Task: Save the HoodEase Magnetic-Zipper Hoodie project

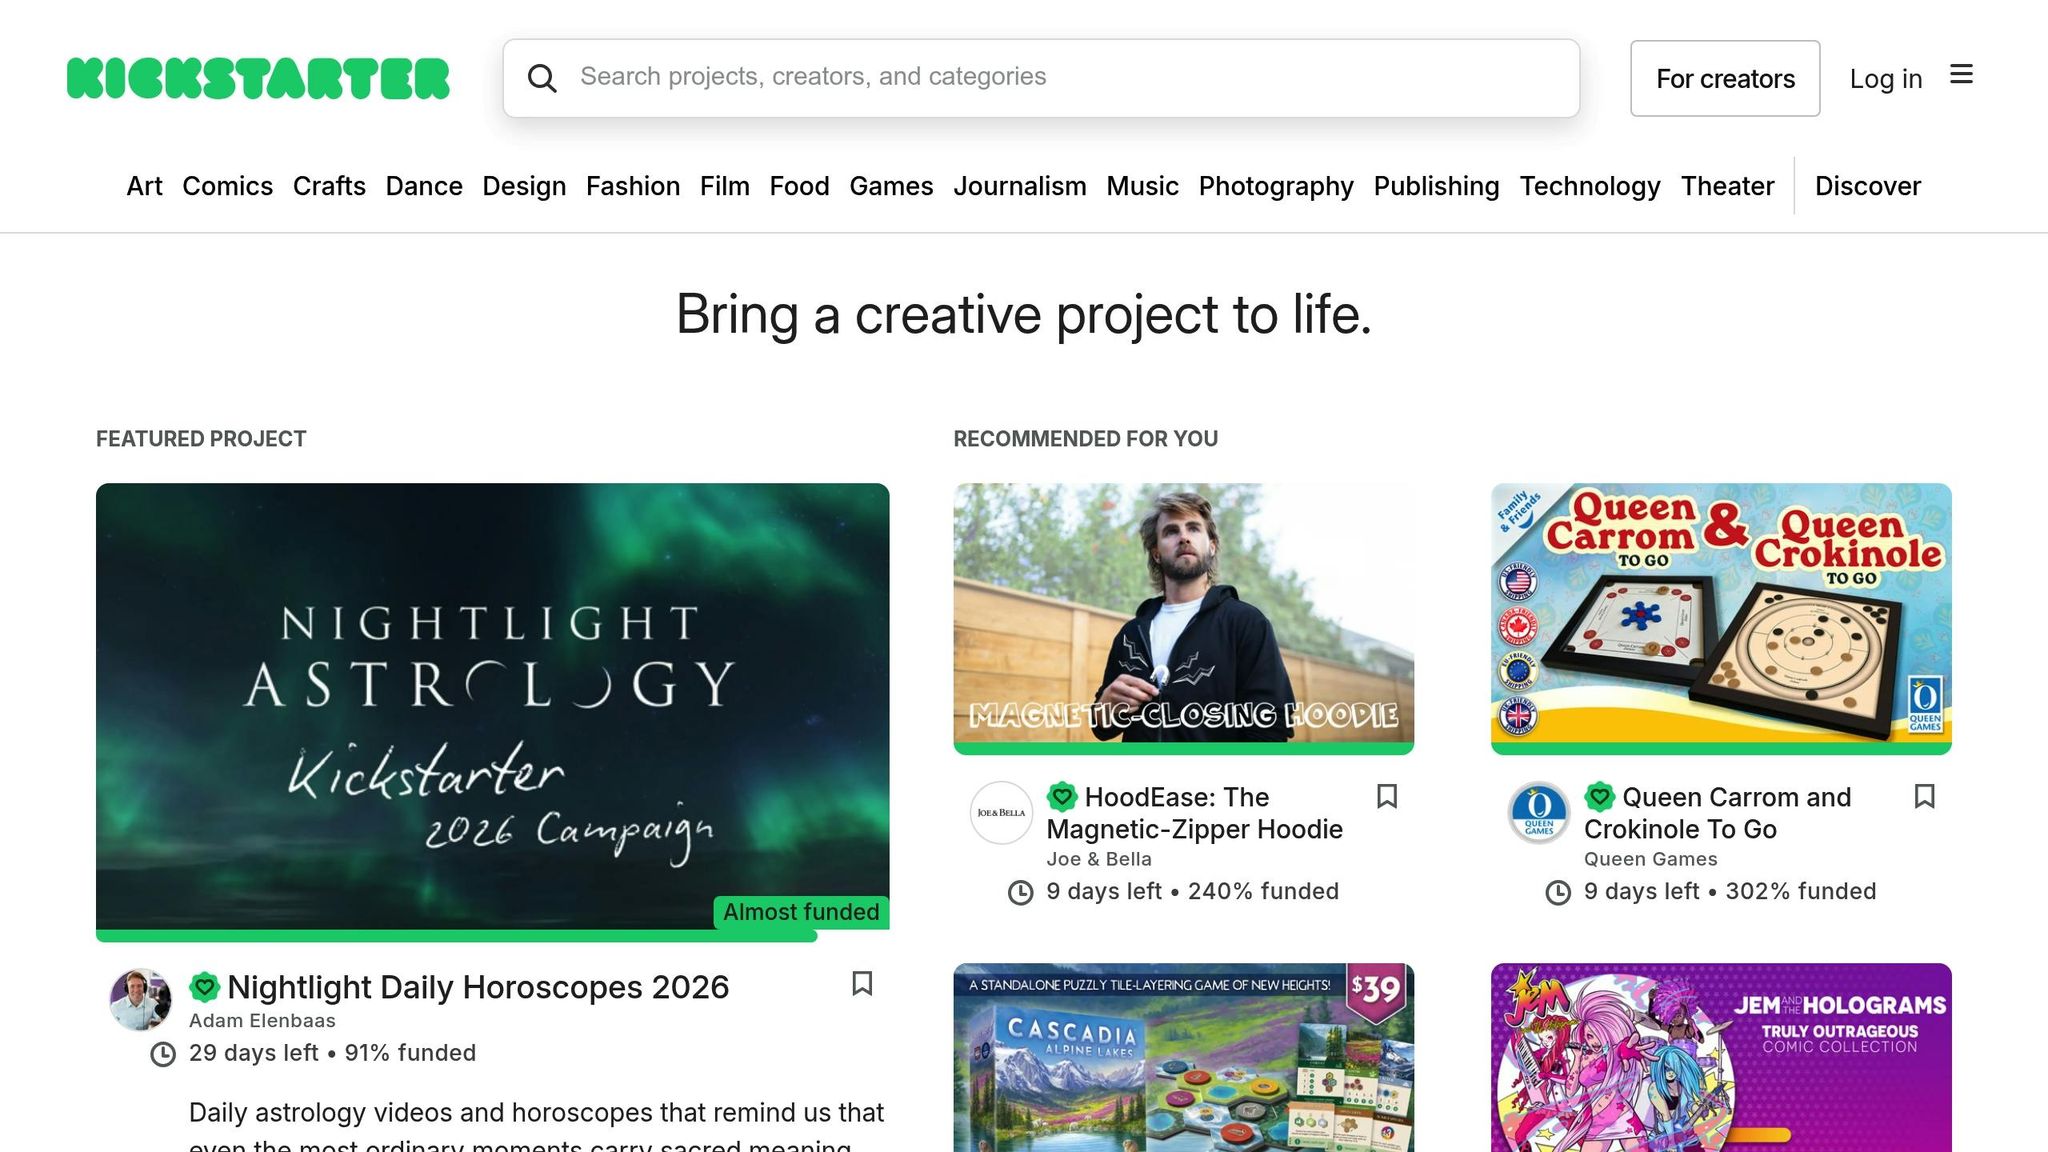Action: (x=1387, y=797)
